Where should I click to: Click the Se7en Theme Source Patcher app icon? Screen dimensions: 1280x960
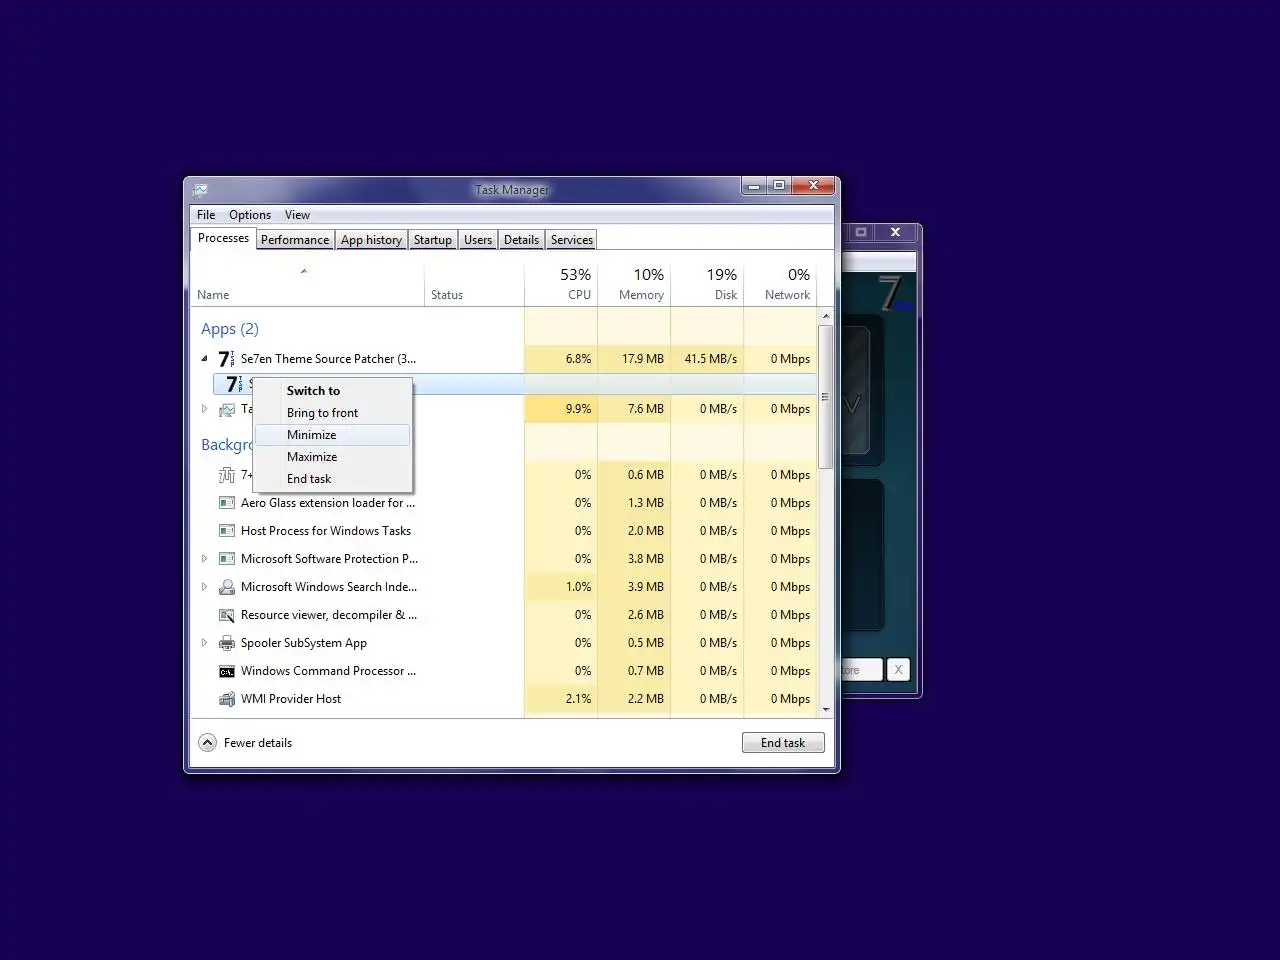(x=227, y=359)
